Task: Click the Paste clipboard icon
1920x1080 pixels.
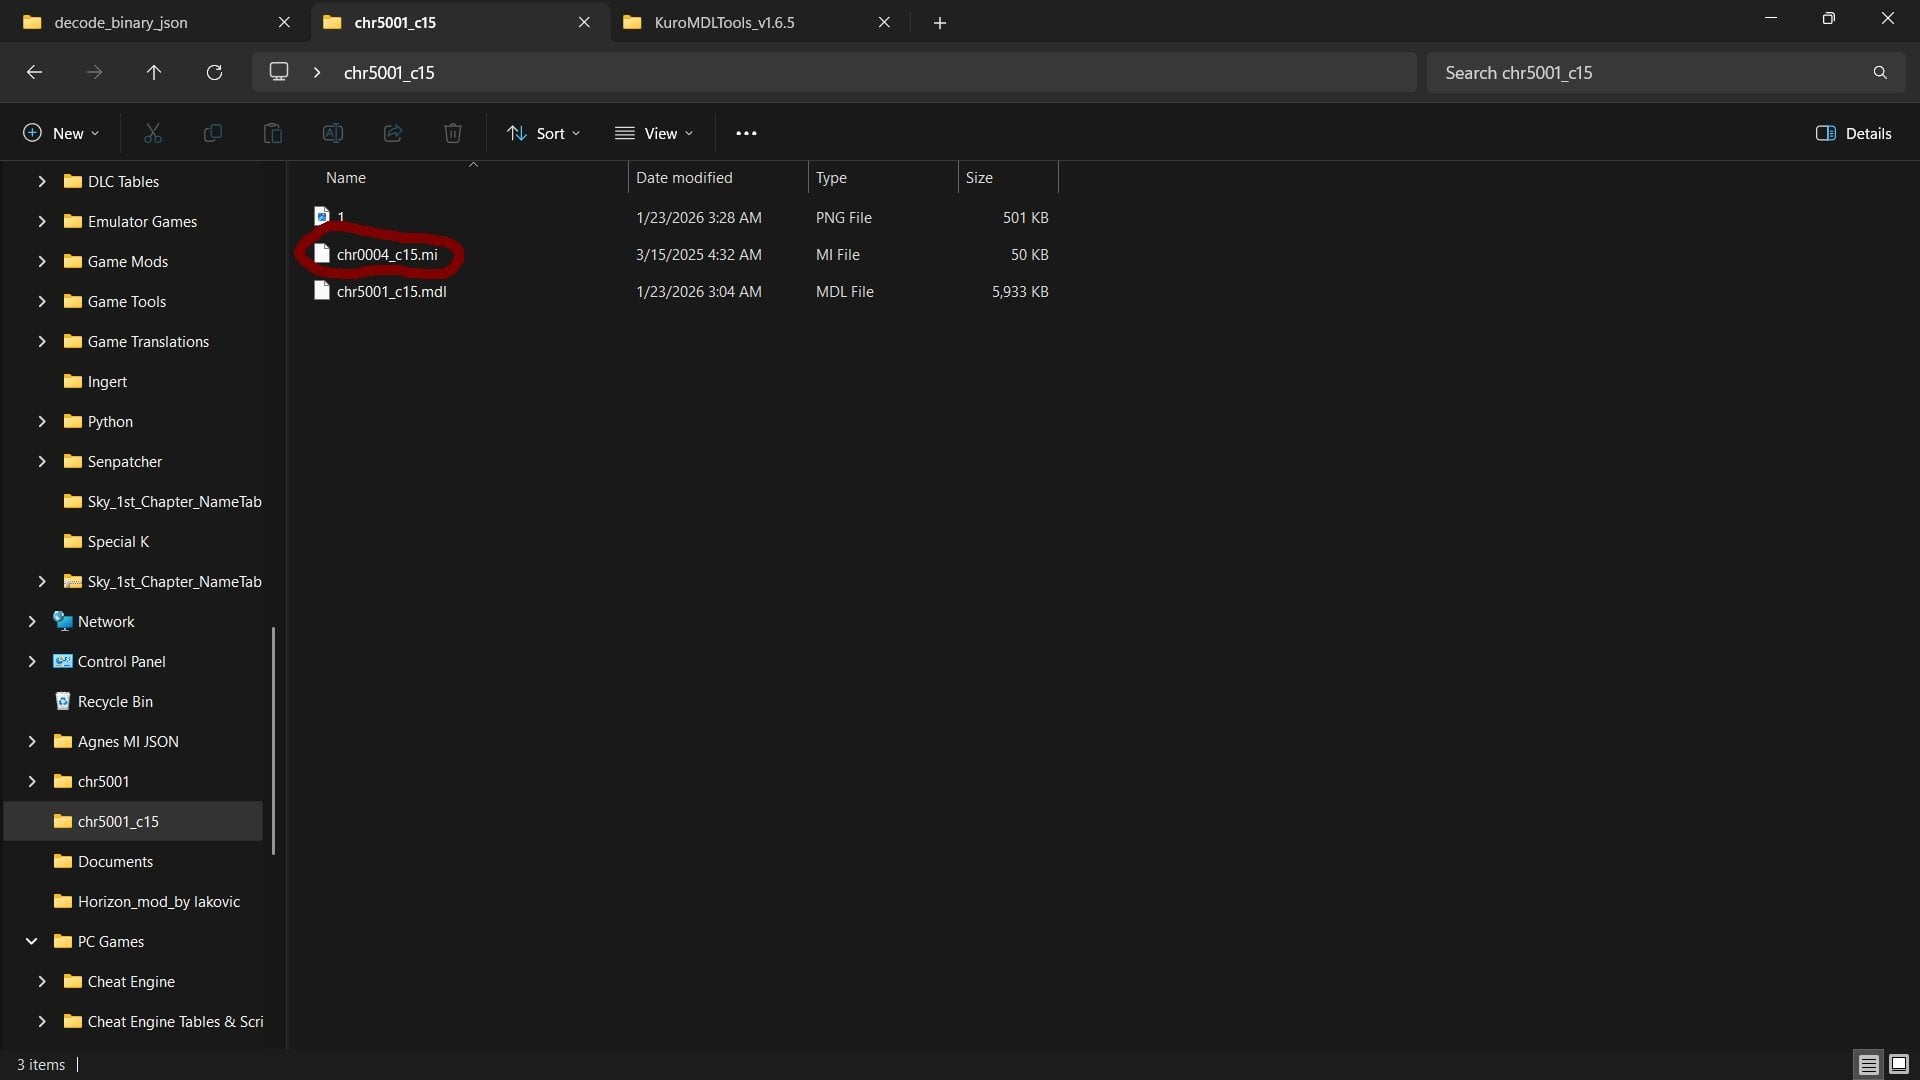Action: point(273,133)
